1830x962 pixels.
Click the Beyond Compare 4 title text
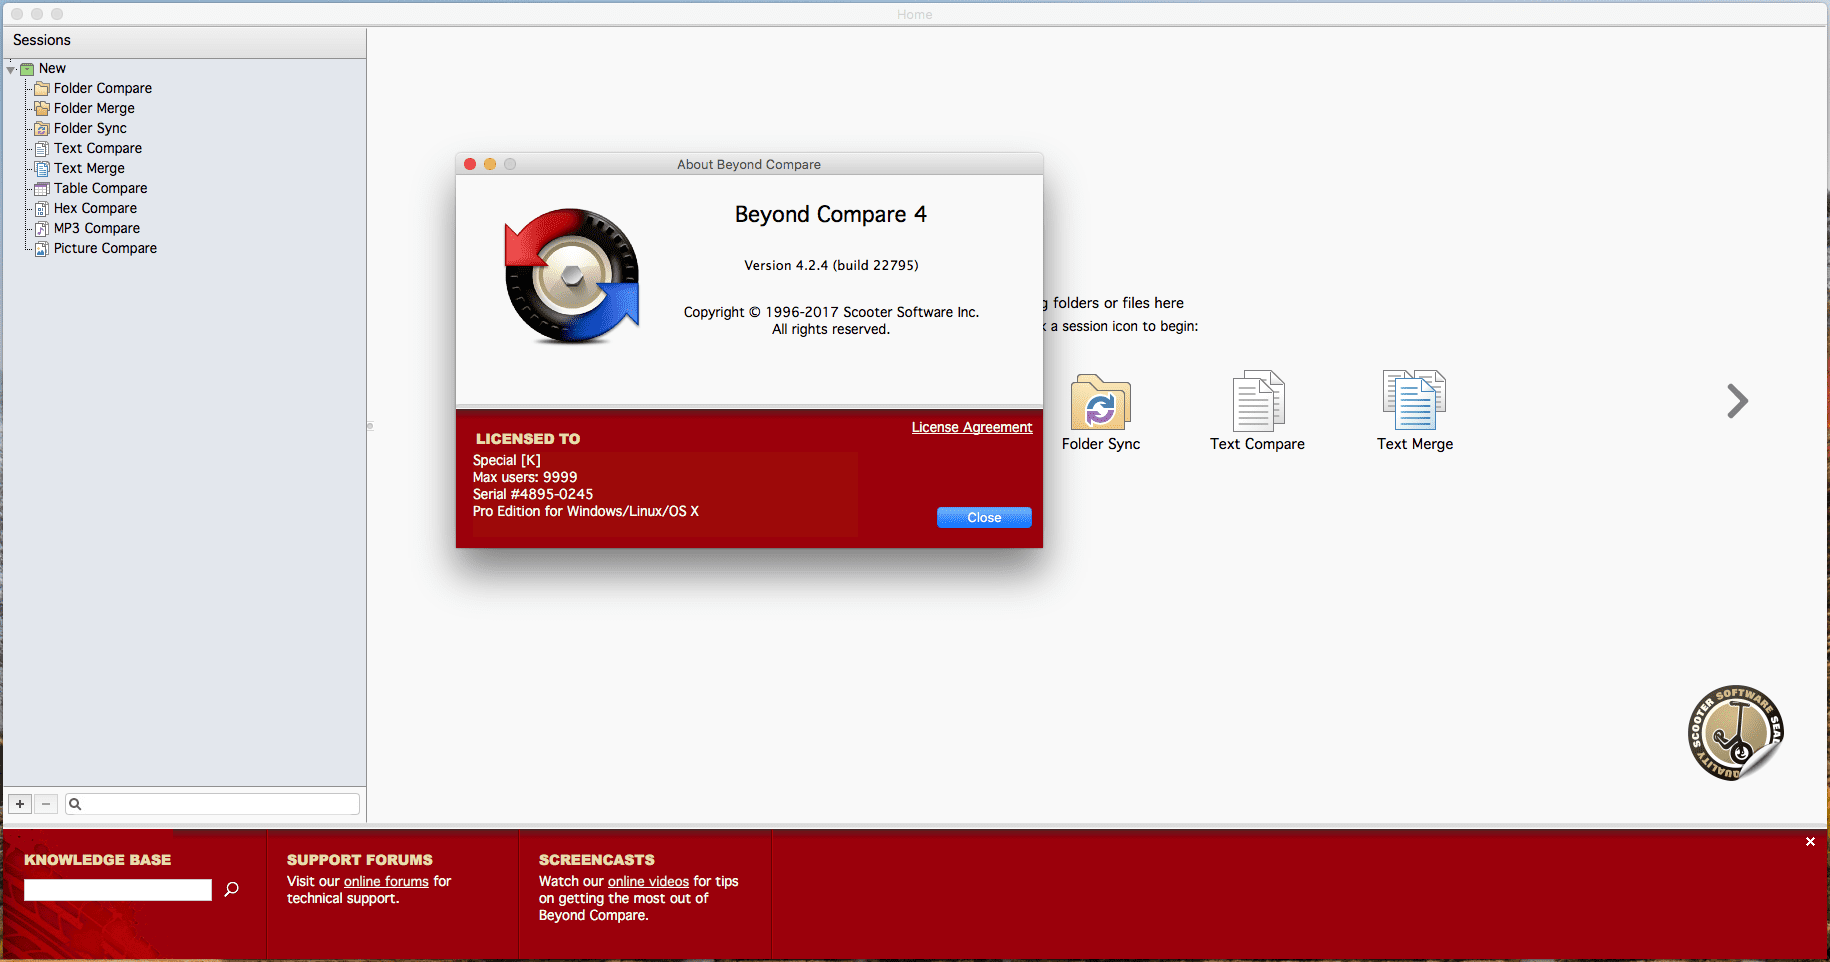(831, 215)
